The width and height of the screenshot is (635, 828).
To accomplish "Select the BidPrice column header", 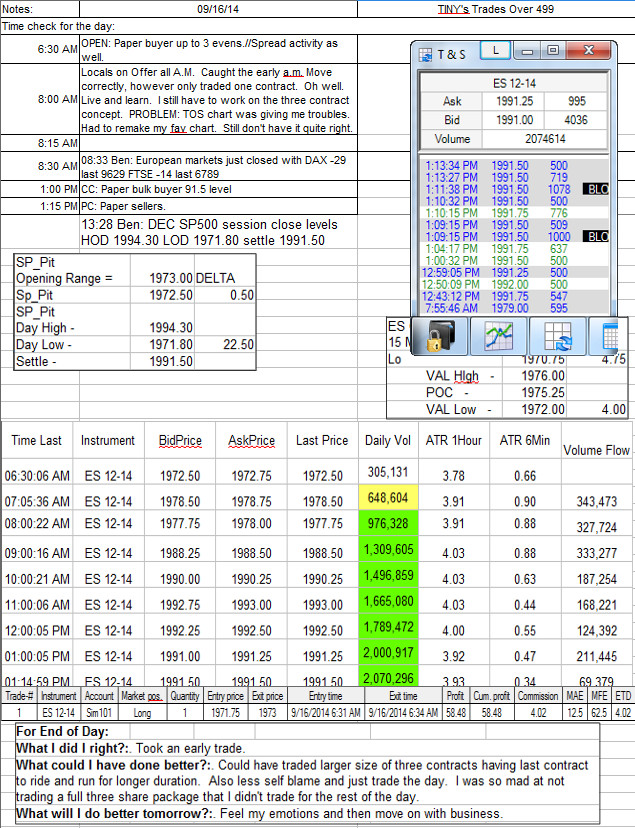I will coord(180,440).
